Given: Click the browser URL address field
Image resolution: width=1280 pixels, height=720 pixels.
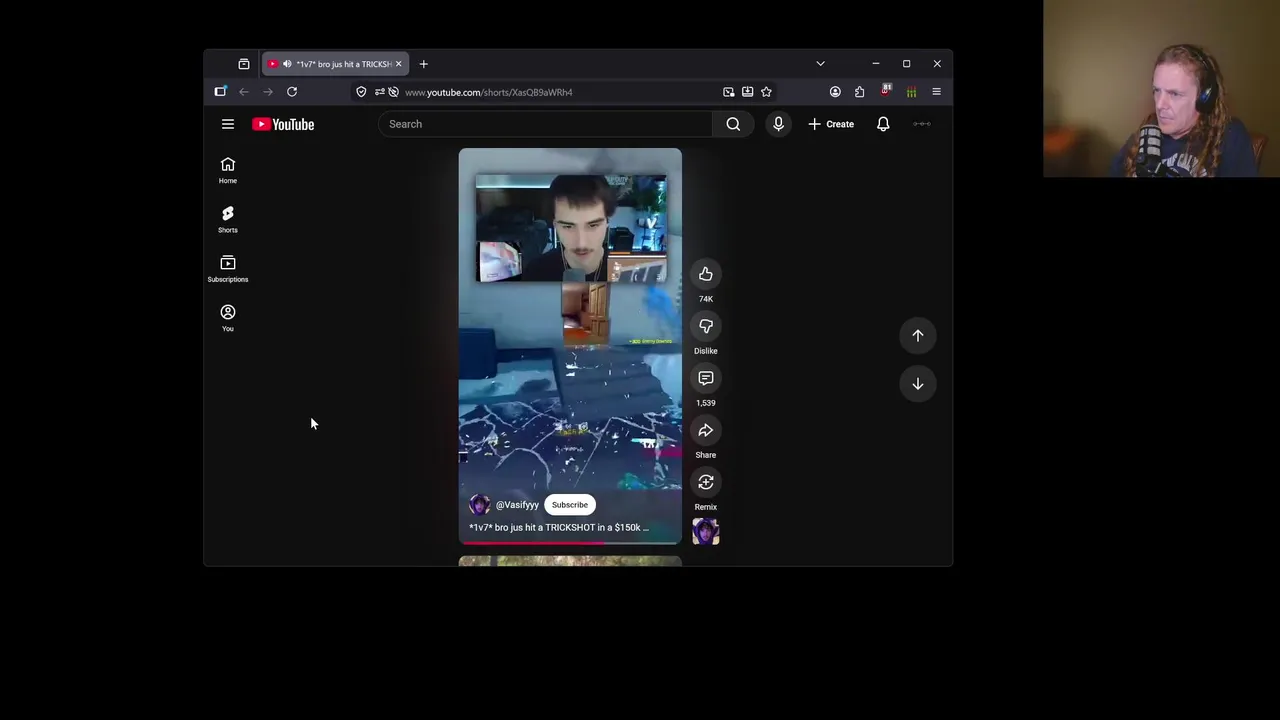Looking at the screenshot, I should point(560,92).
